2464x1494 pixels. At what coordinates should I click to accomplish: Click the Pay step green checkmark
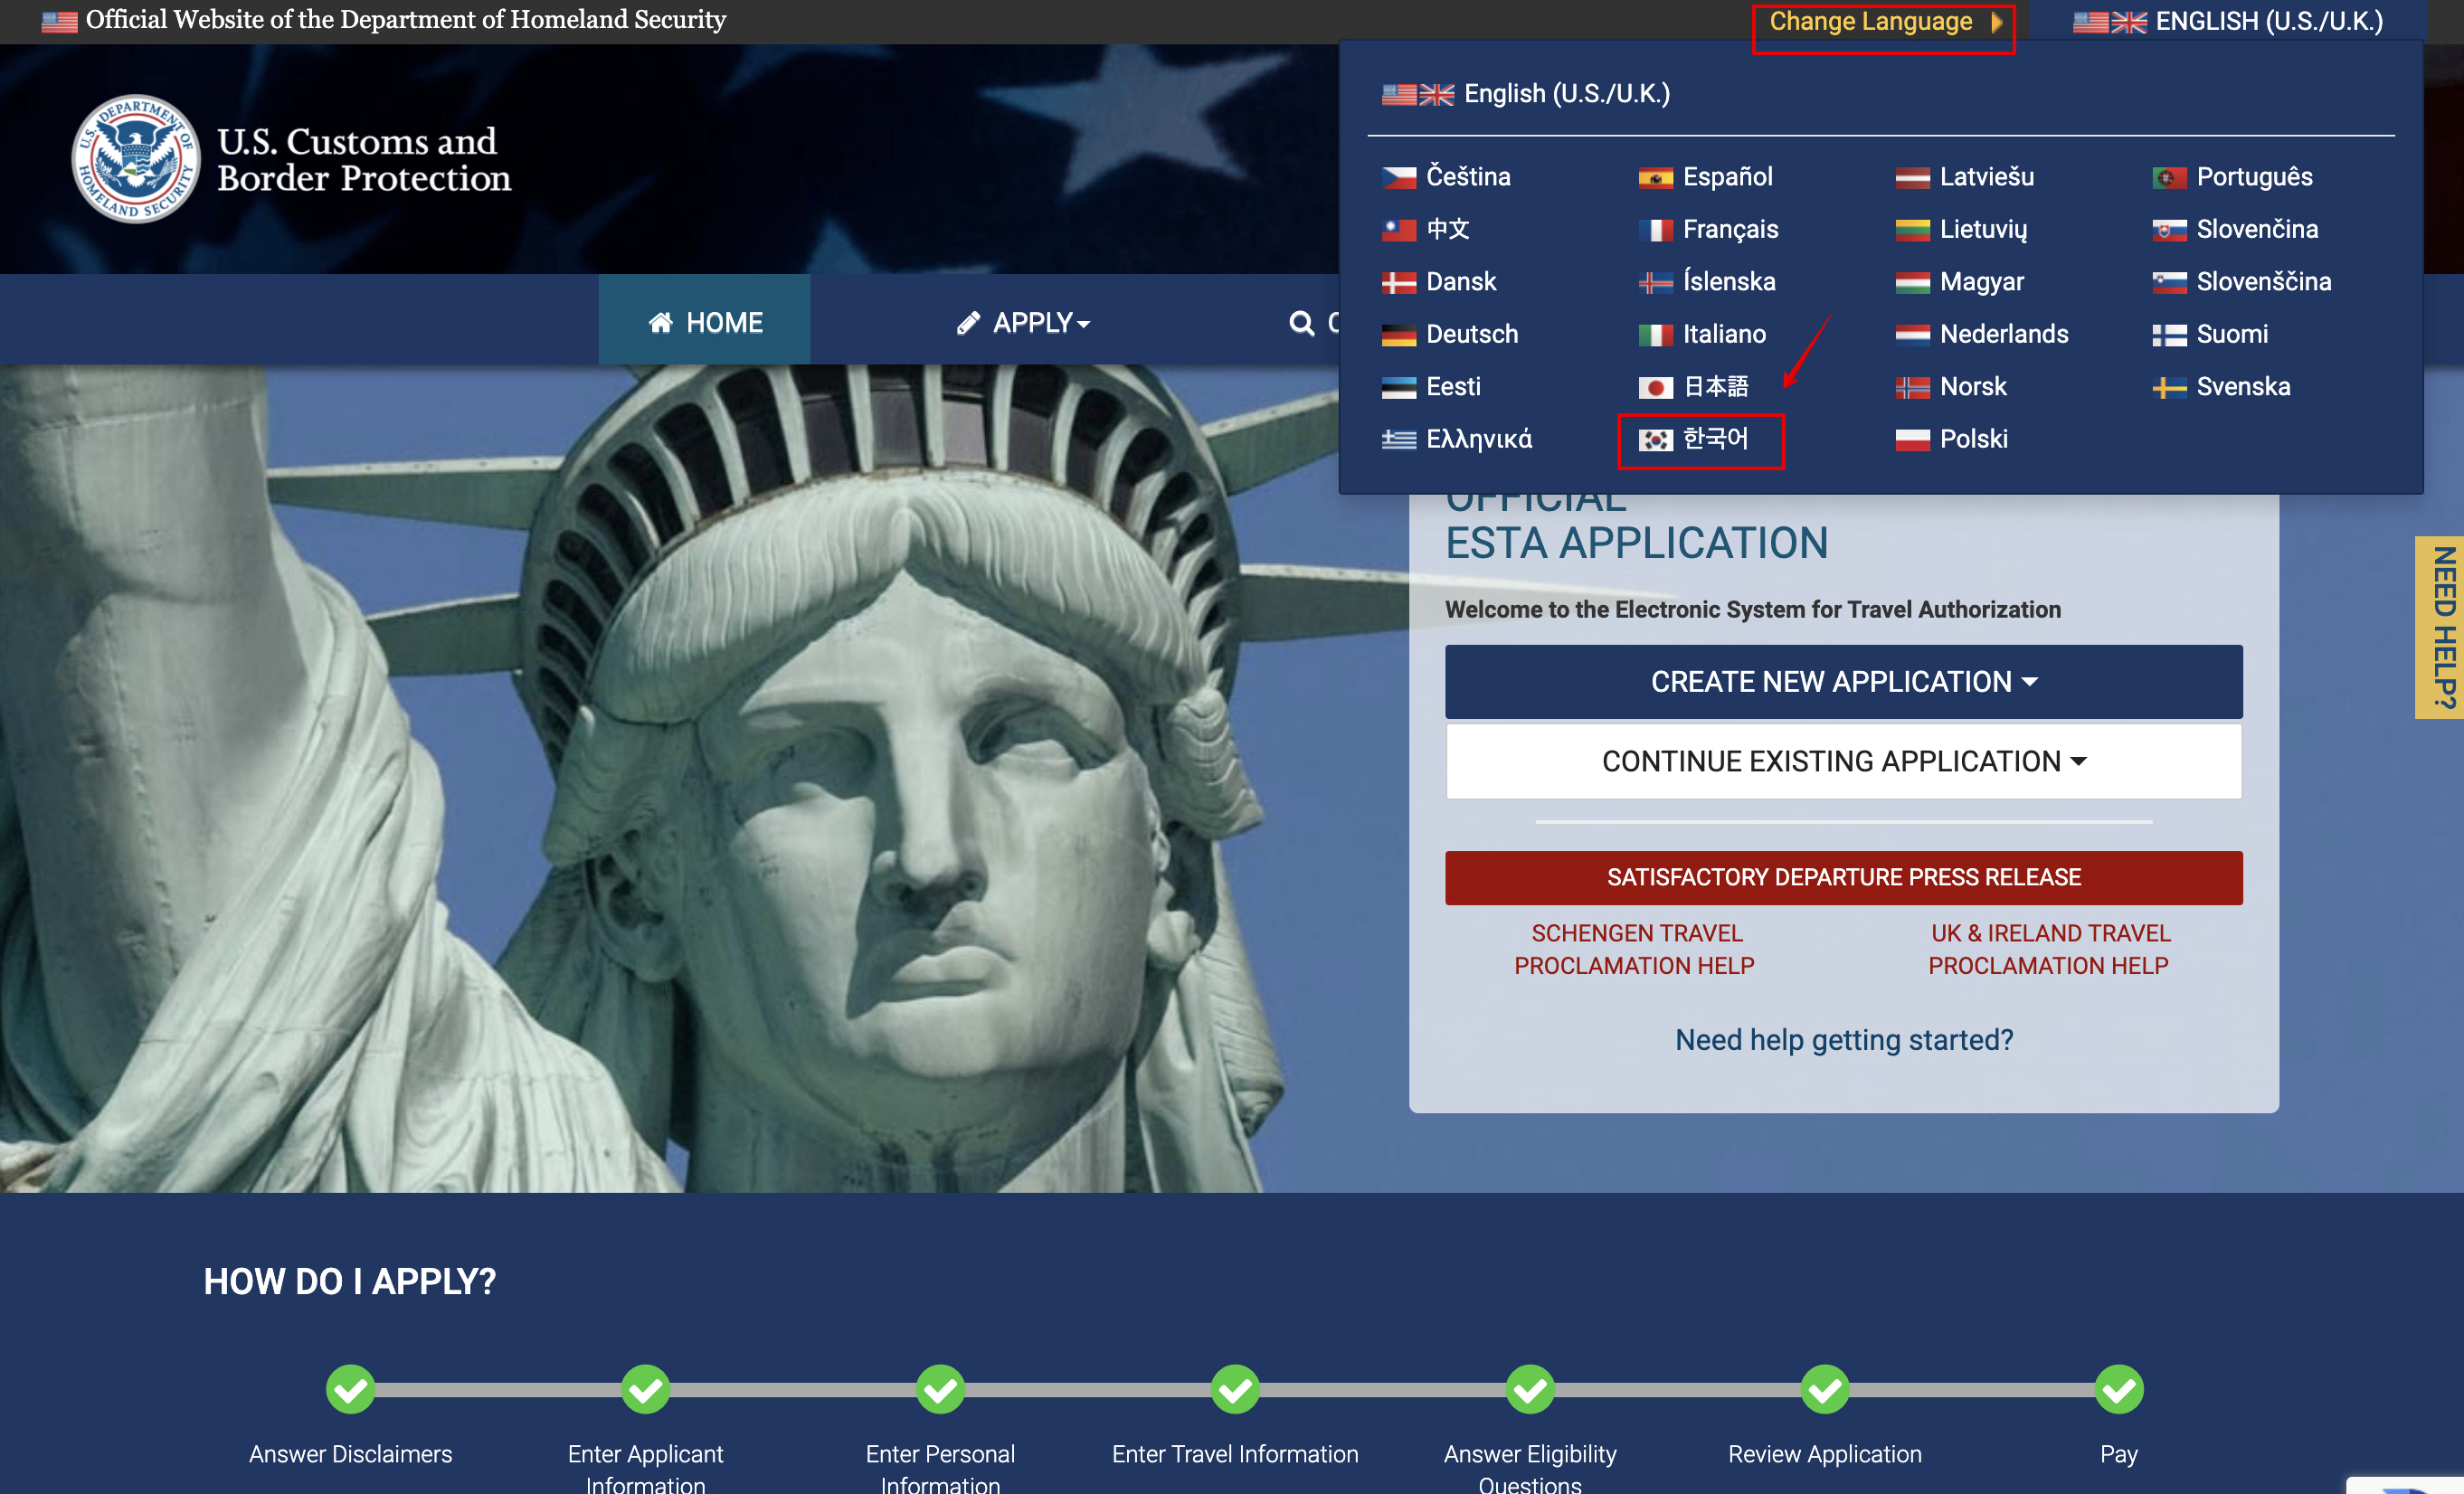point(2118,1389)
